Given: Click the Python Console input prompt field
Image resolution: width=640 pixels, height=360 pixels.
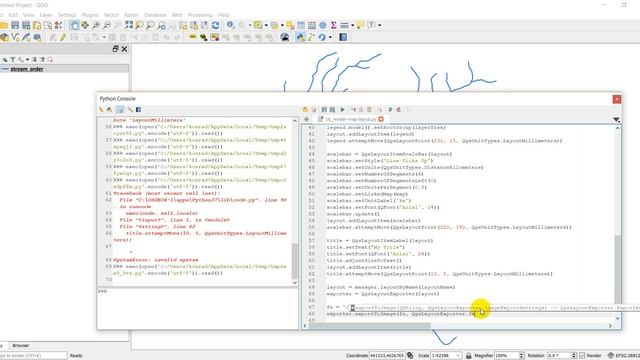Looking at the screenshot, I should click(x=198, y=309).
